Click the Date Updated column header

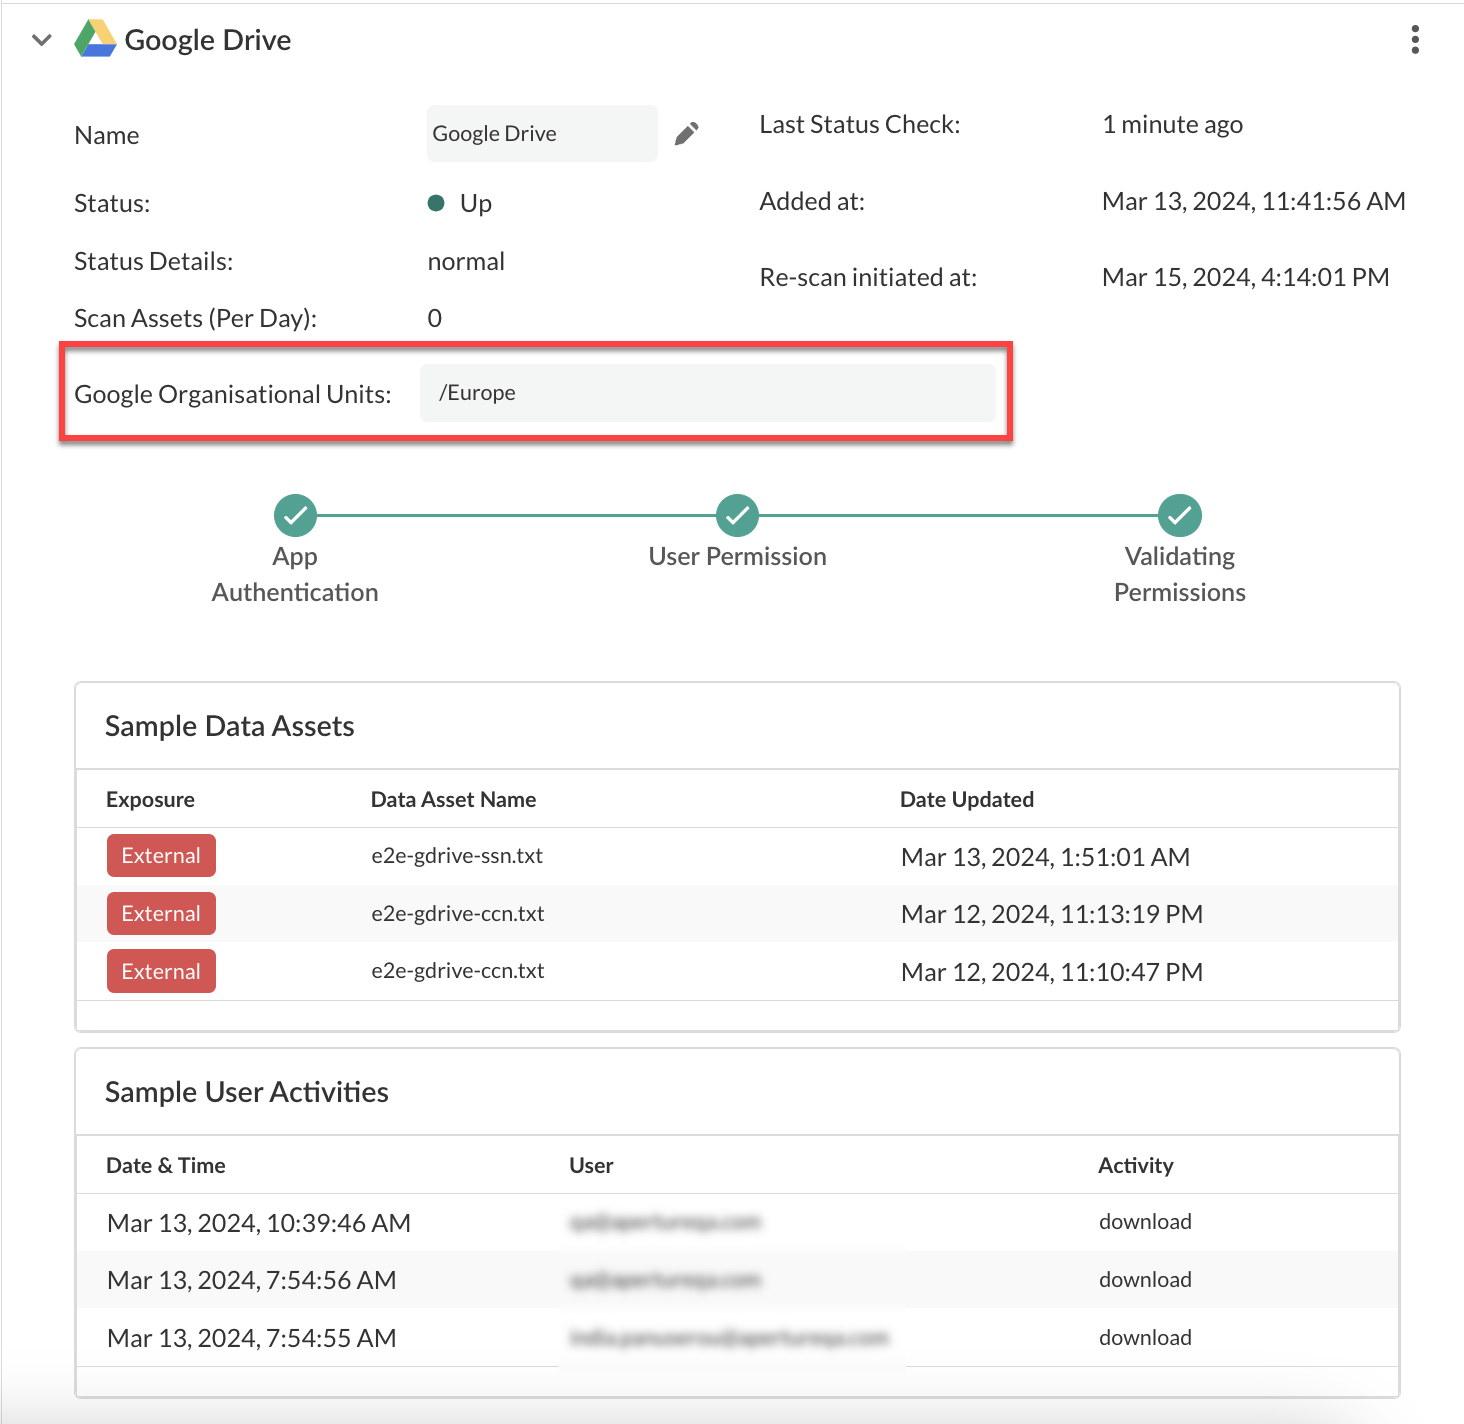pyautogui.click(x=966, y=800)
